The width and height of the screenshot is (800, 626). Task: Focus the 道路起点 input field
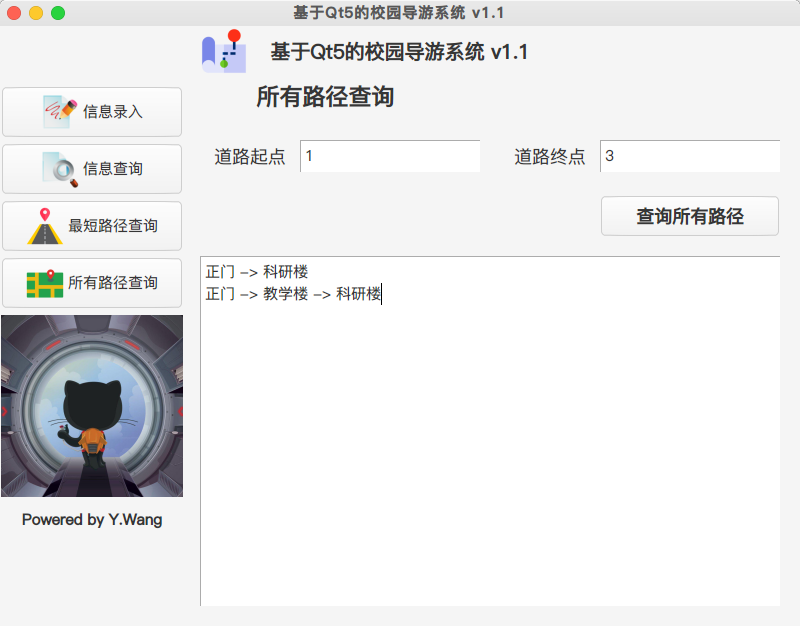[390, 156]
